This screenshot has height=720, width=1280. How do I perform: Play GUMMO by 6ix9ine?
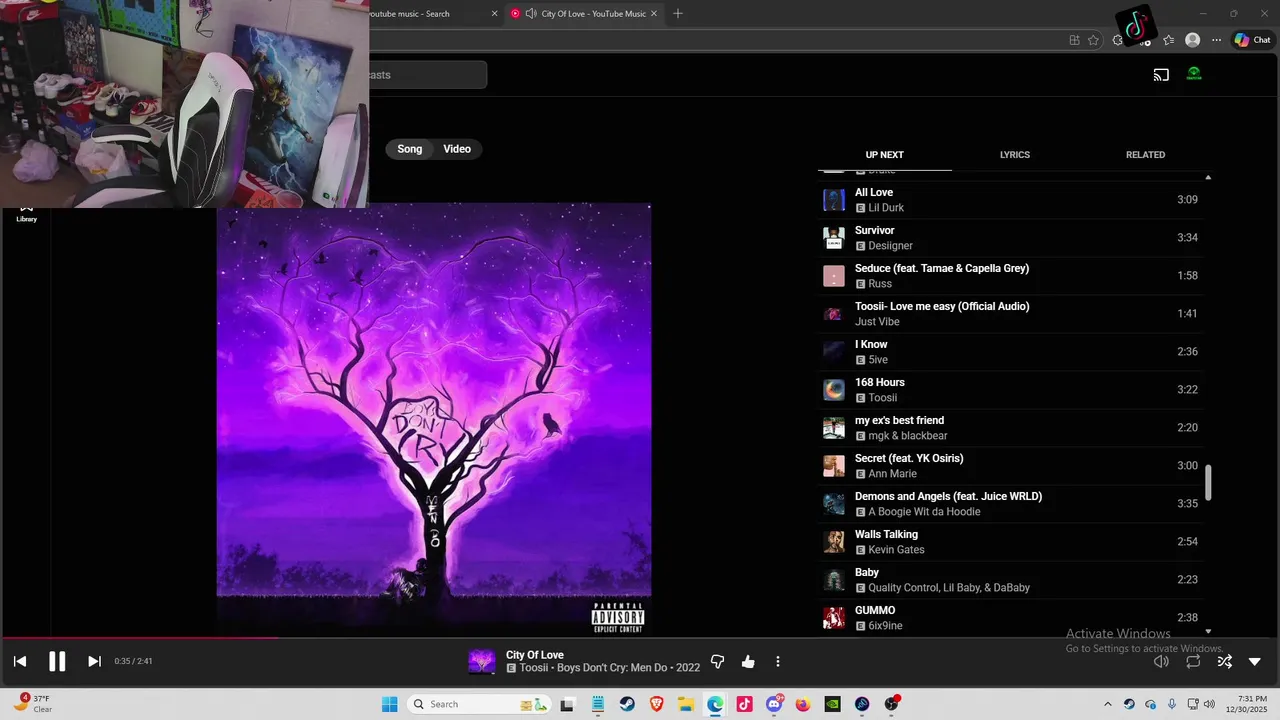(1012, 618)
